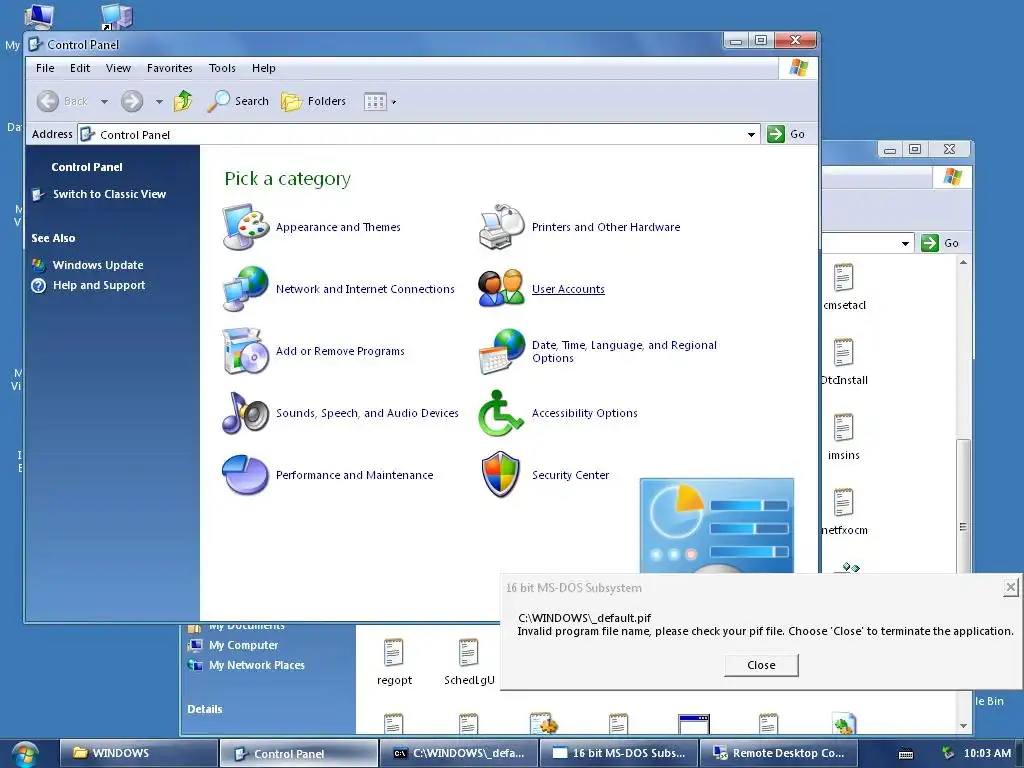Open the Search toolbar button
Viewport: 1024px width, 768px height.
[x=238, y=101]
